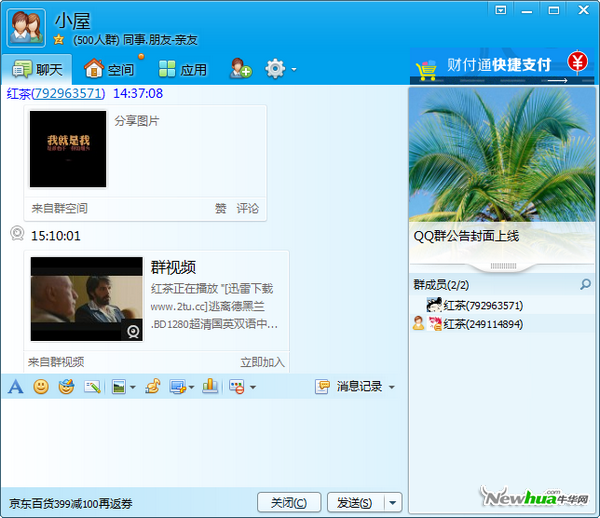
Task: Open the font style tool (A icon)
Action: [15, 387]
